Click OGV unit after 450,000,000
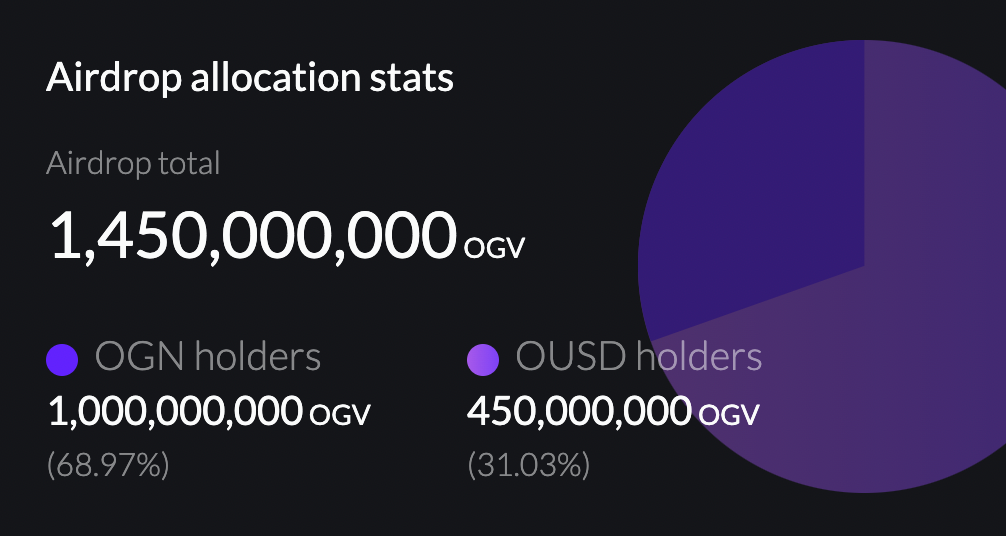This screenshot has width=1006, height=536. [x=729, y=415]
